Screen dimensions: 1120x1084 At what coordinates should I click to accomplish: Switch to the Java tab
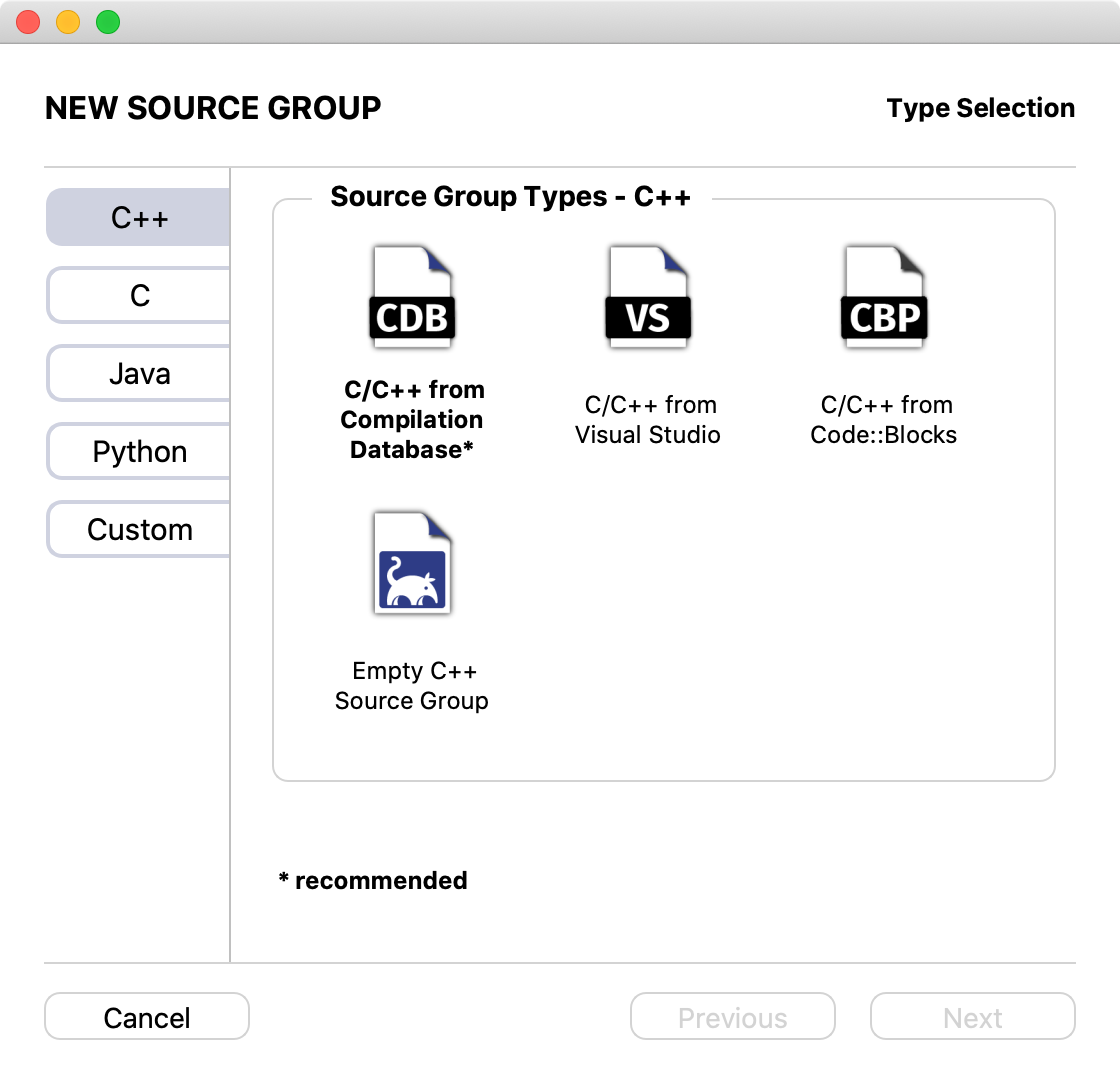click(139, 374)
